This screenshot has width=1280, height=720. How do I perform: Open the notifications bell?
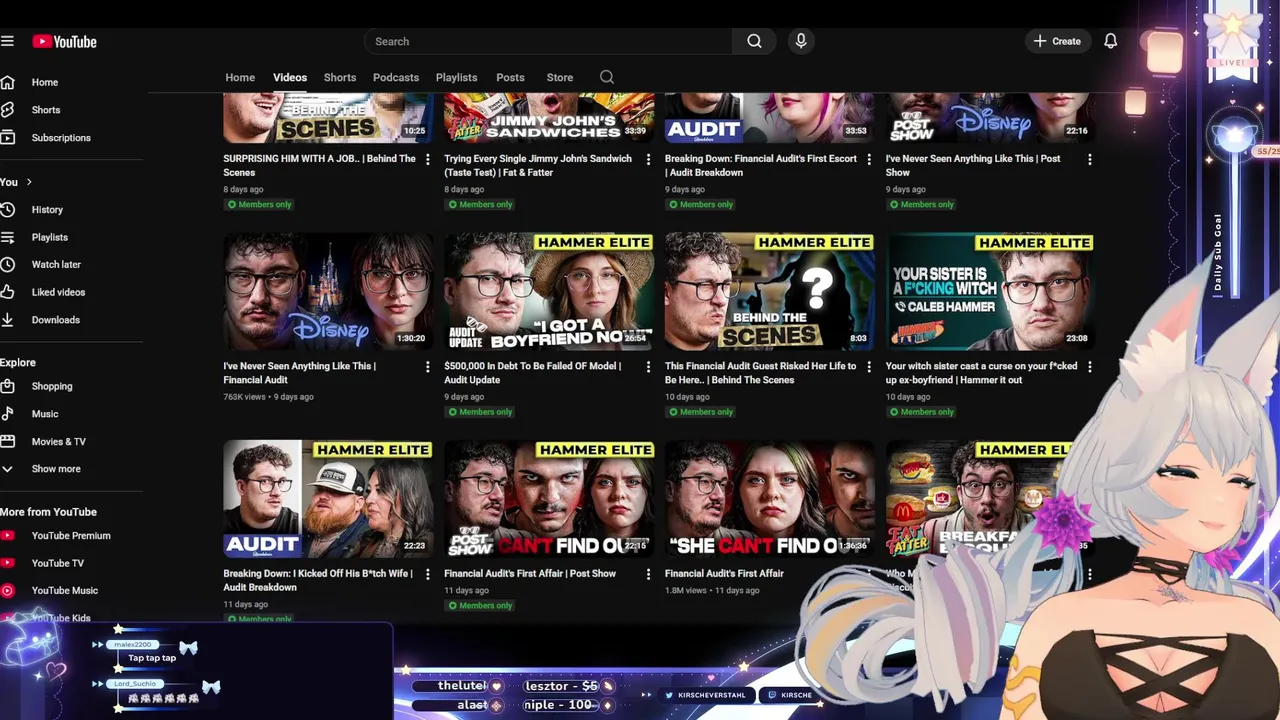click(x=1110, y=41)
